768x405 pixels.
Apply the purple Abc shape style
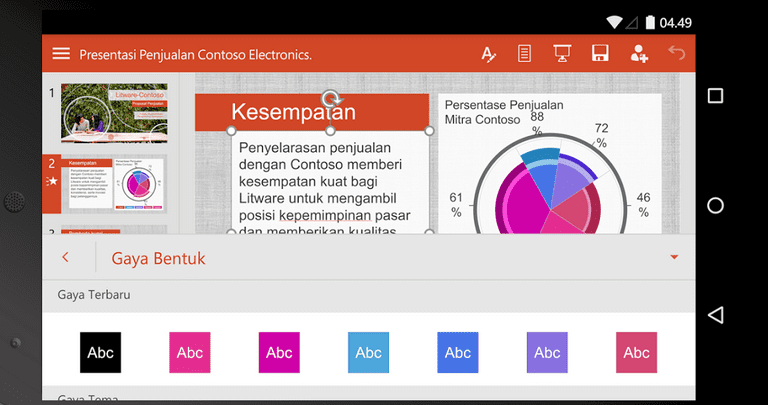[547, 353]
